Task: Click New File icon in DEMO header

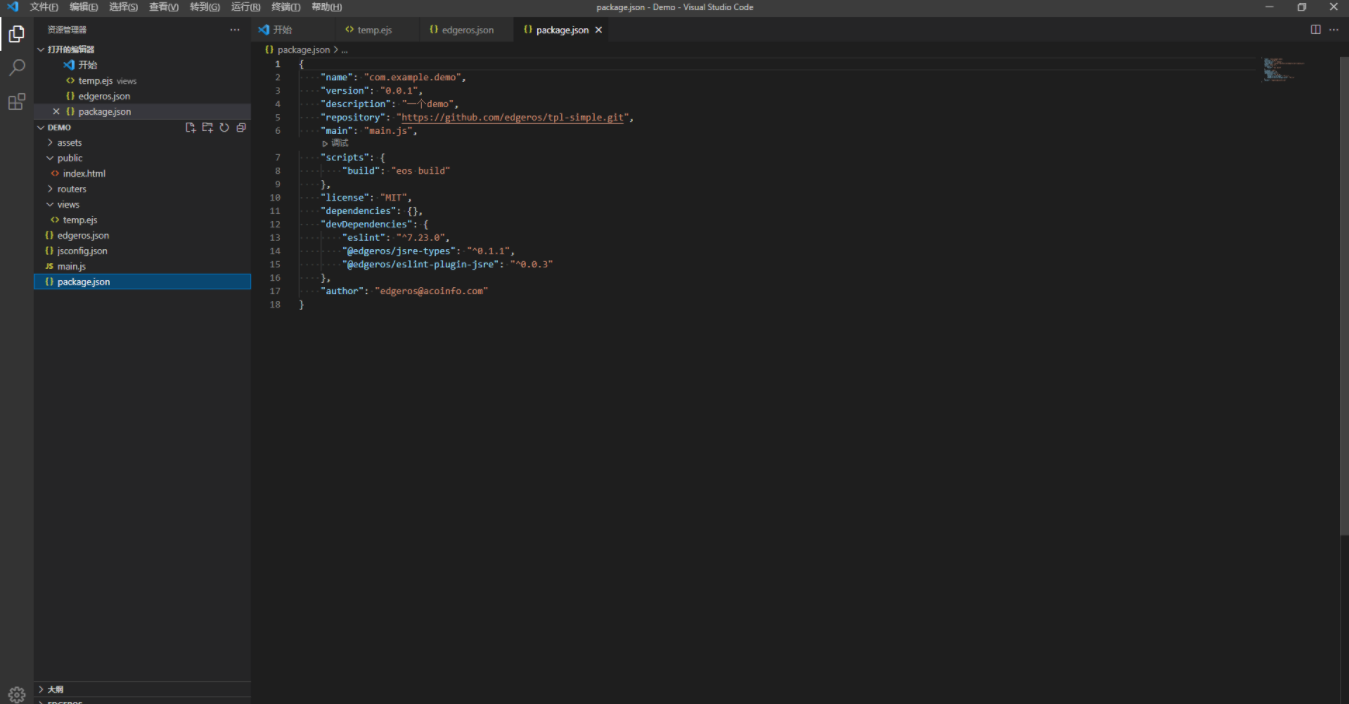Action: tap(190, 128)
